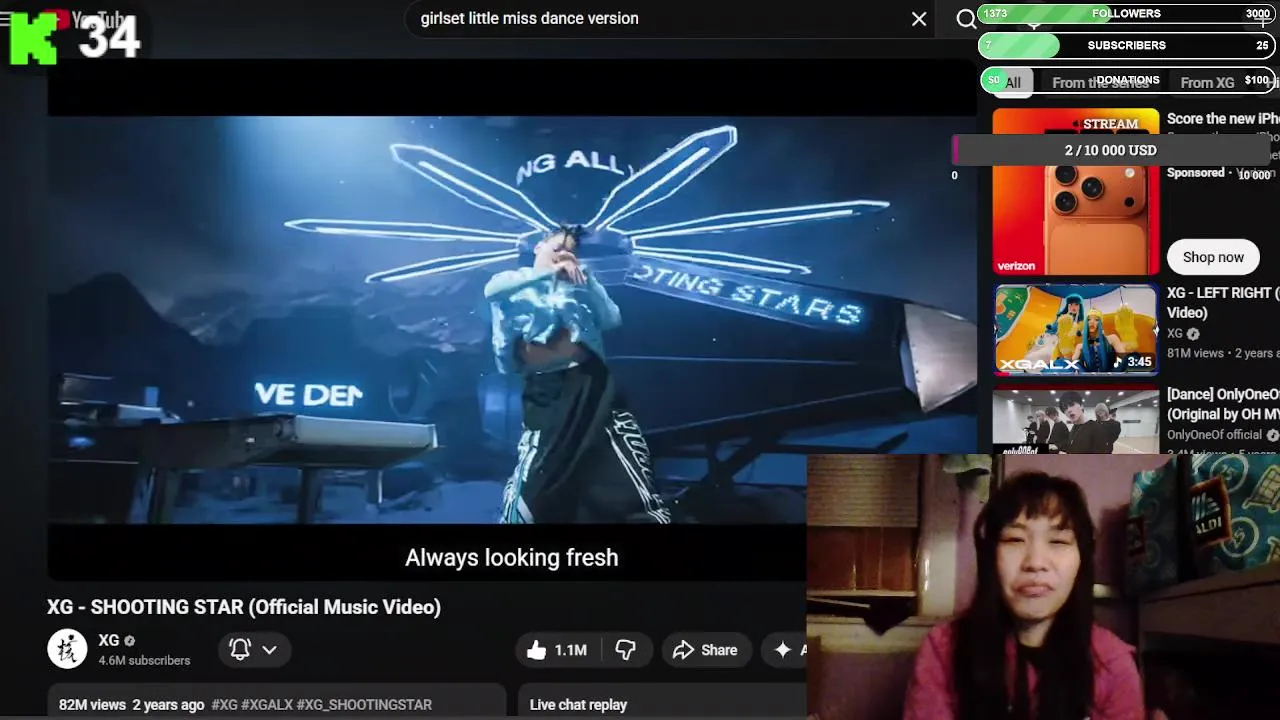The width and height of the screenshot is (1280, 720).
Task: Click the Shop now button
Action: tap(1213, 257)
